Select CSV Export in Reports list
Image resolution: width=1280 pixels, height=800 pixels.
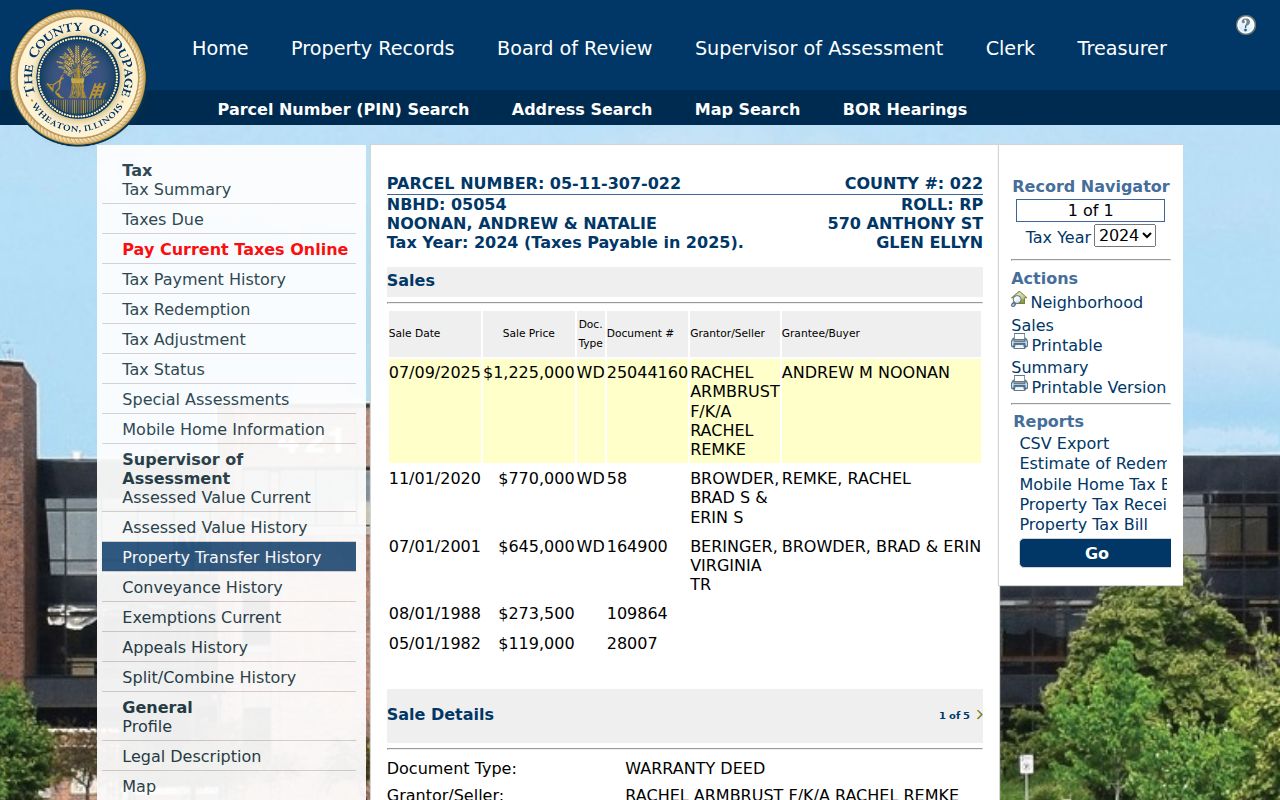coord(1064,443)
